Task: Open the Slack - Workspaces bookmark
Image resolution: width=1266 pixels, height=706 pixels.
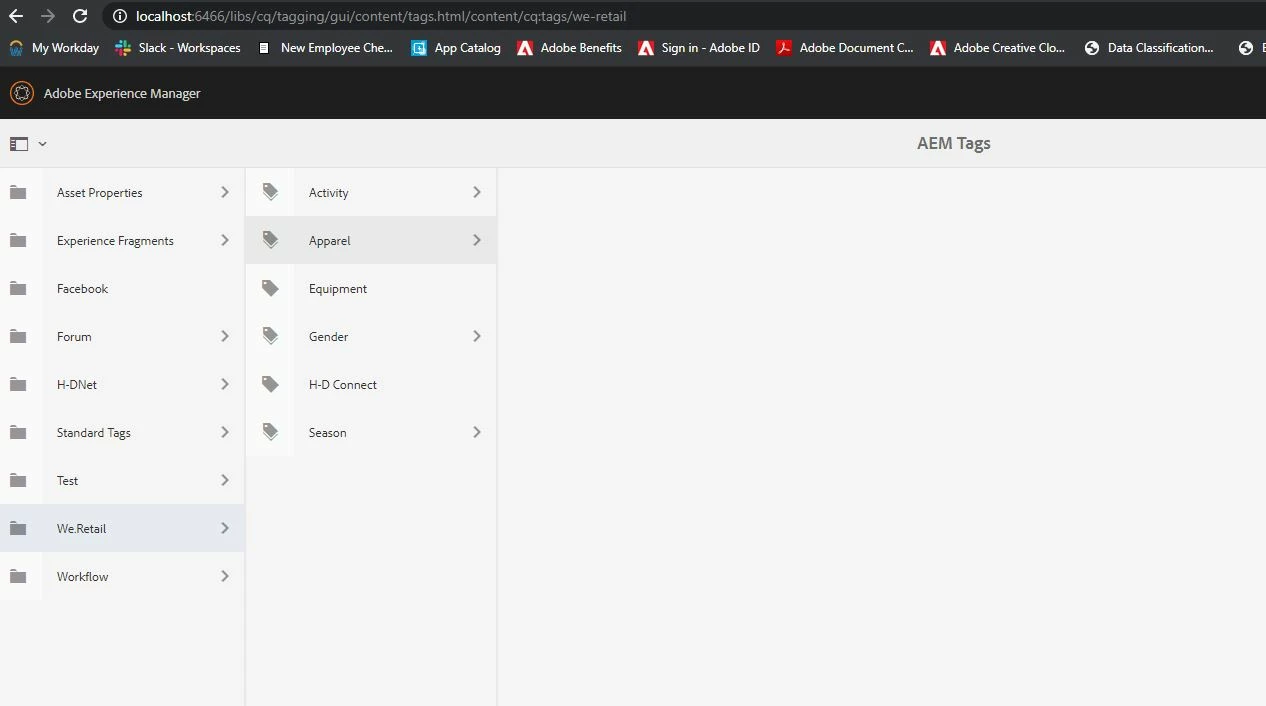Action: pyautogui.click(x=178, y=48)
